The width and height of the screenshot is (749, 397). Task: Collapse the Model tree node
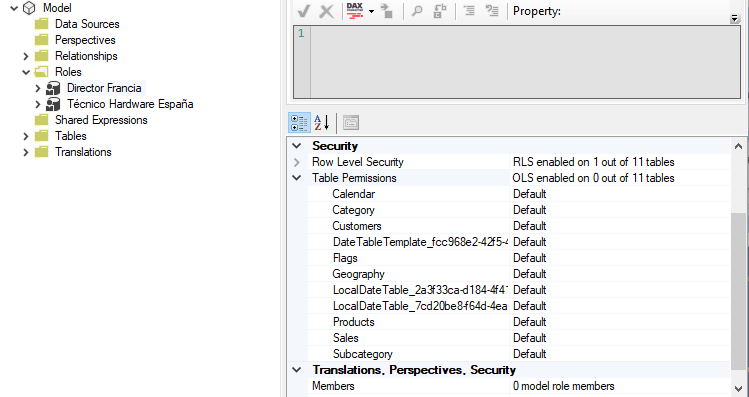tap(14, 8)
